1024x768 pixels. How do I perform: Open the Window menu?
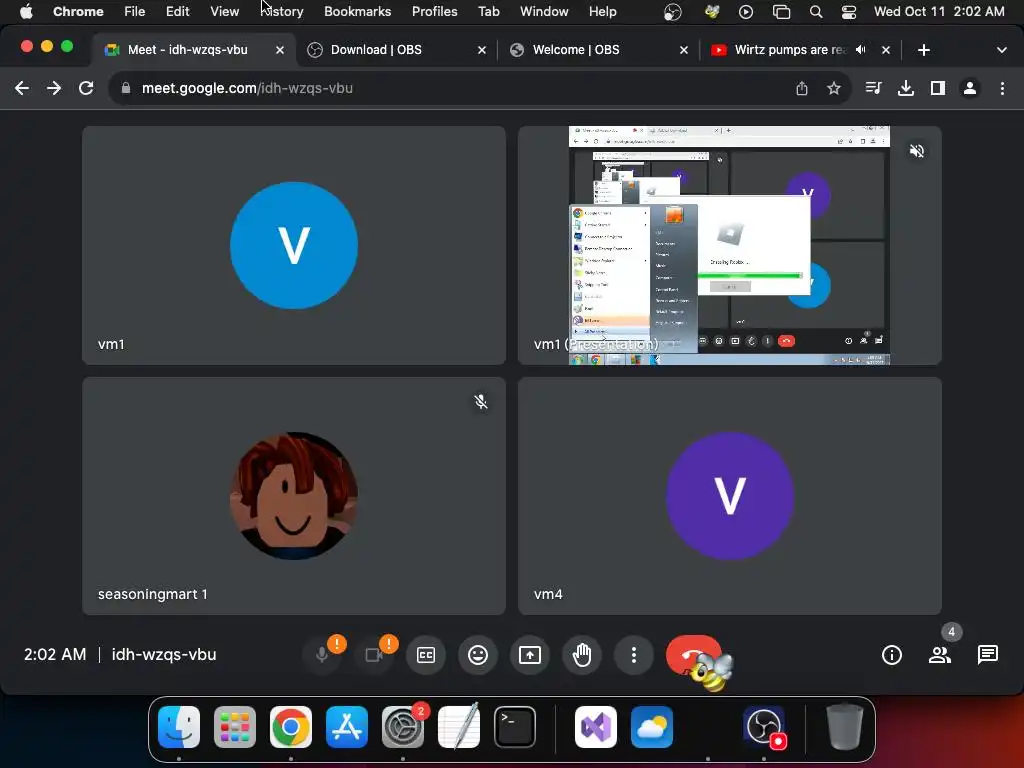[x=544, y=11]
